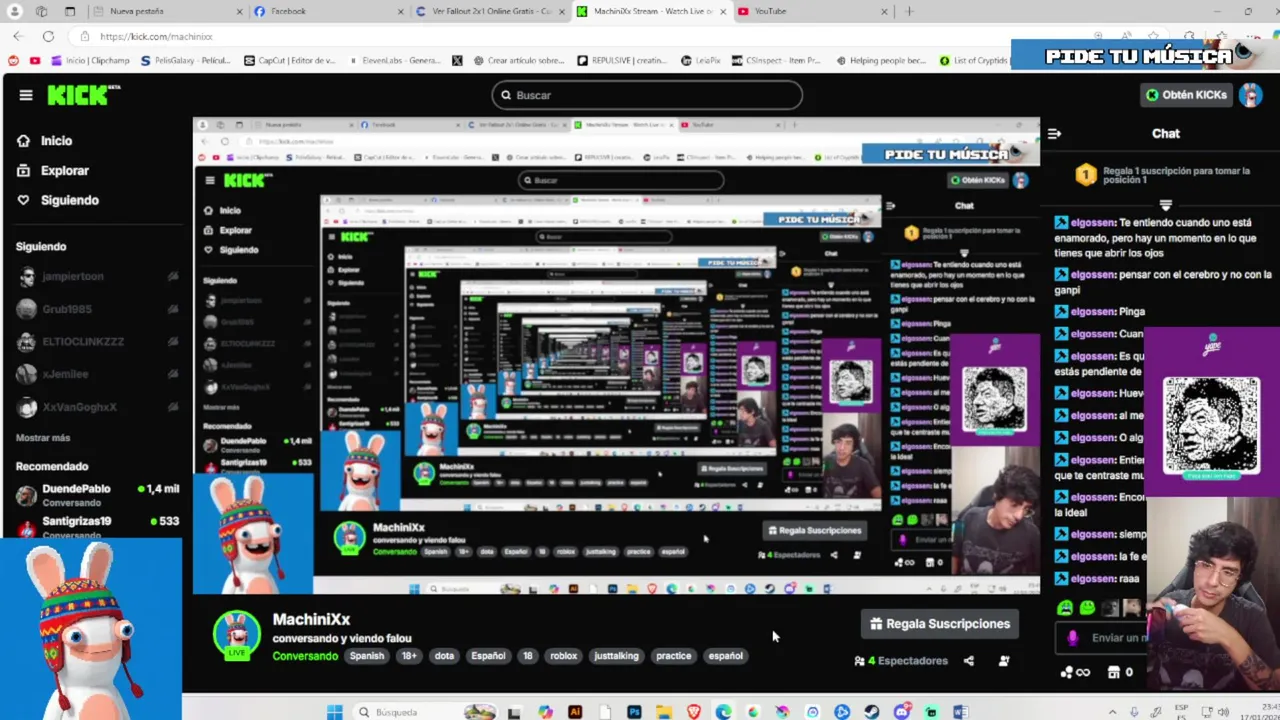Open recommended channel DuendePablo

coord(96,494)
